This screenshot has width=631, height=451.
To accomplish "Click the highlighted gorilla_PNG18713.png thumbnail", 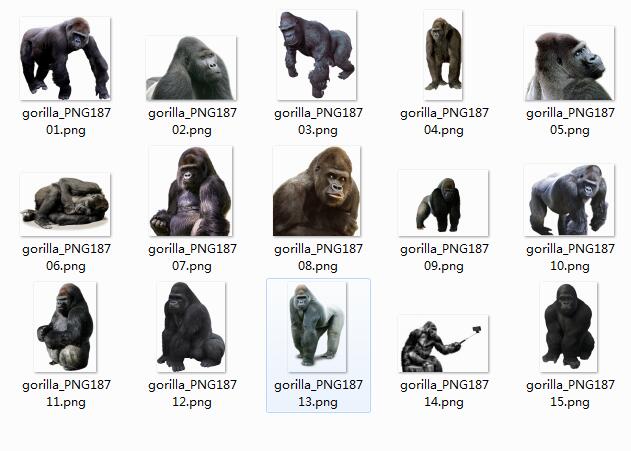I will click(317, 327).
